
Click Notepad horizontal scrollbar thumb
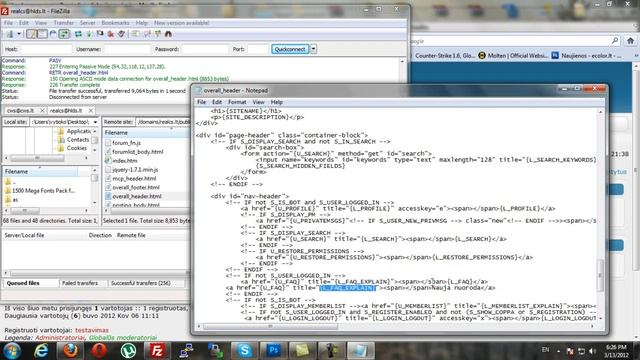point(271,326)
